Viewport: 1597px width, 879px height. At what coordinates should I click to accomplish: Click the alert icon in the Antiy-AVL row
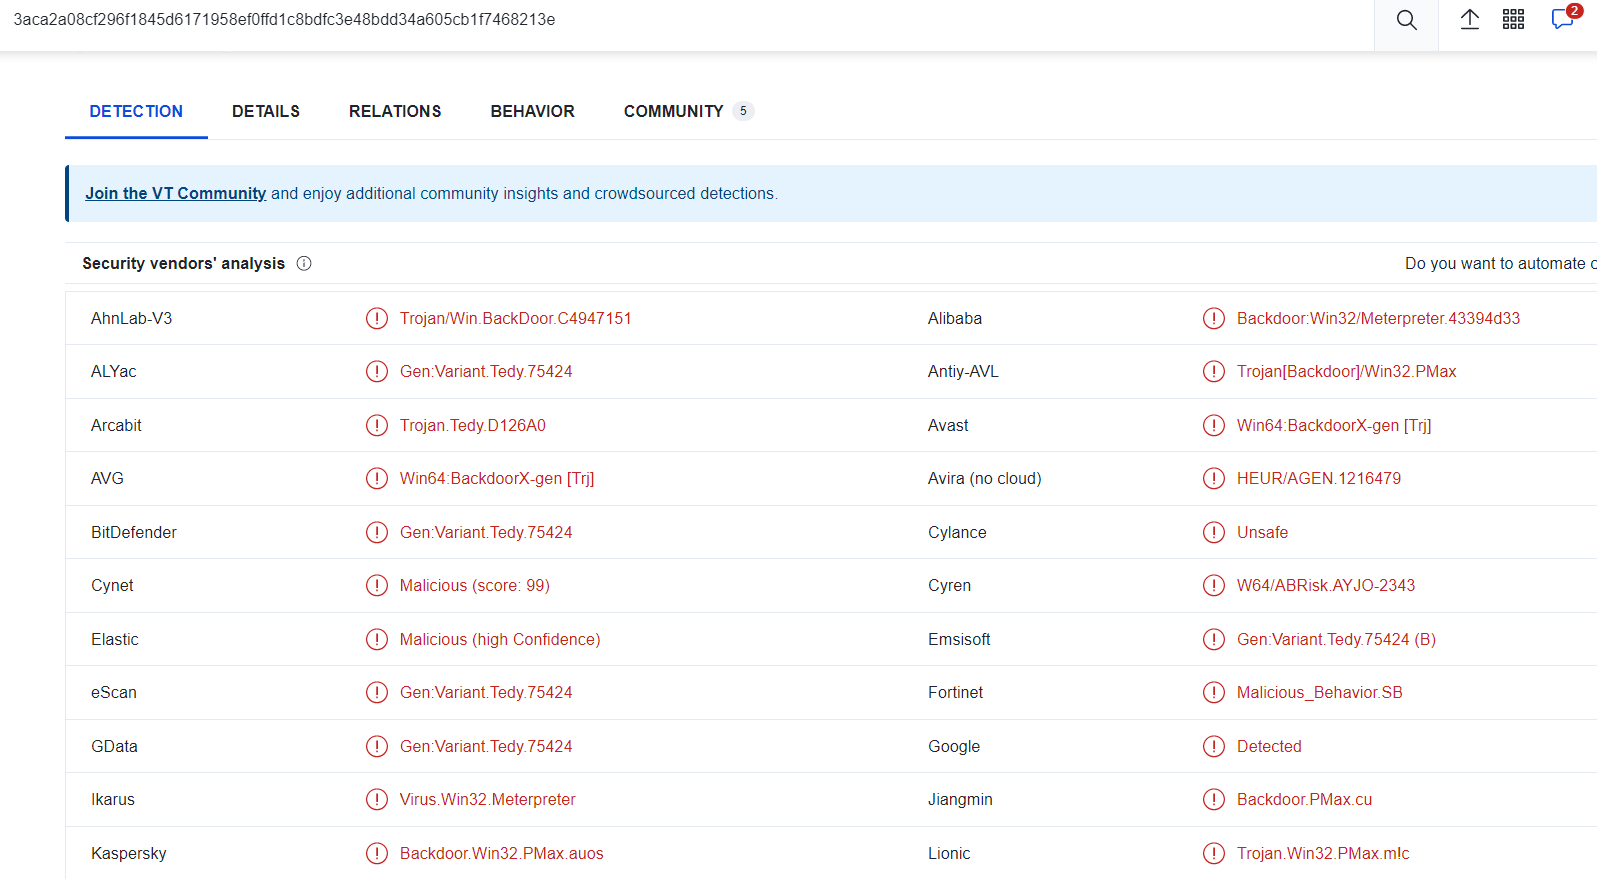tap(1214, 371)
